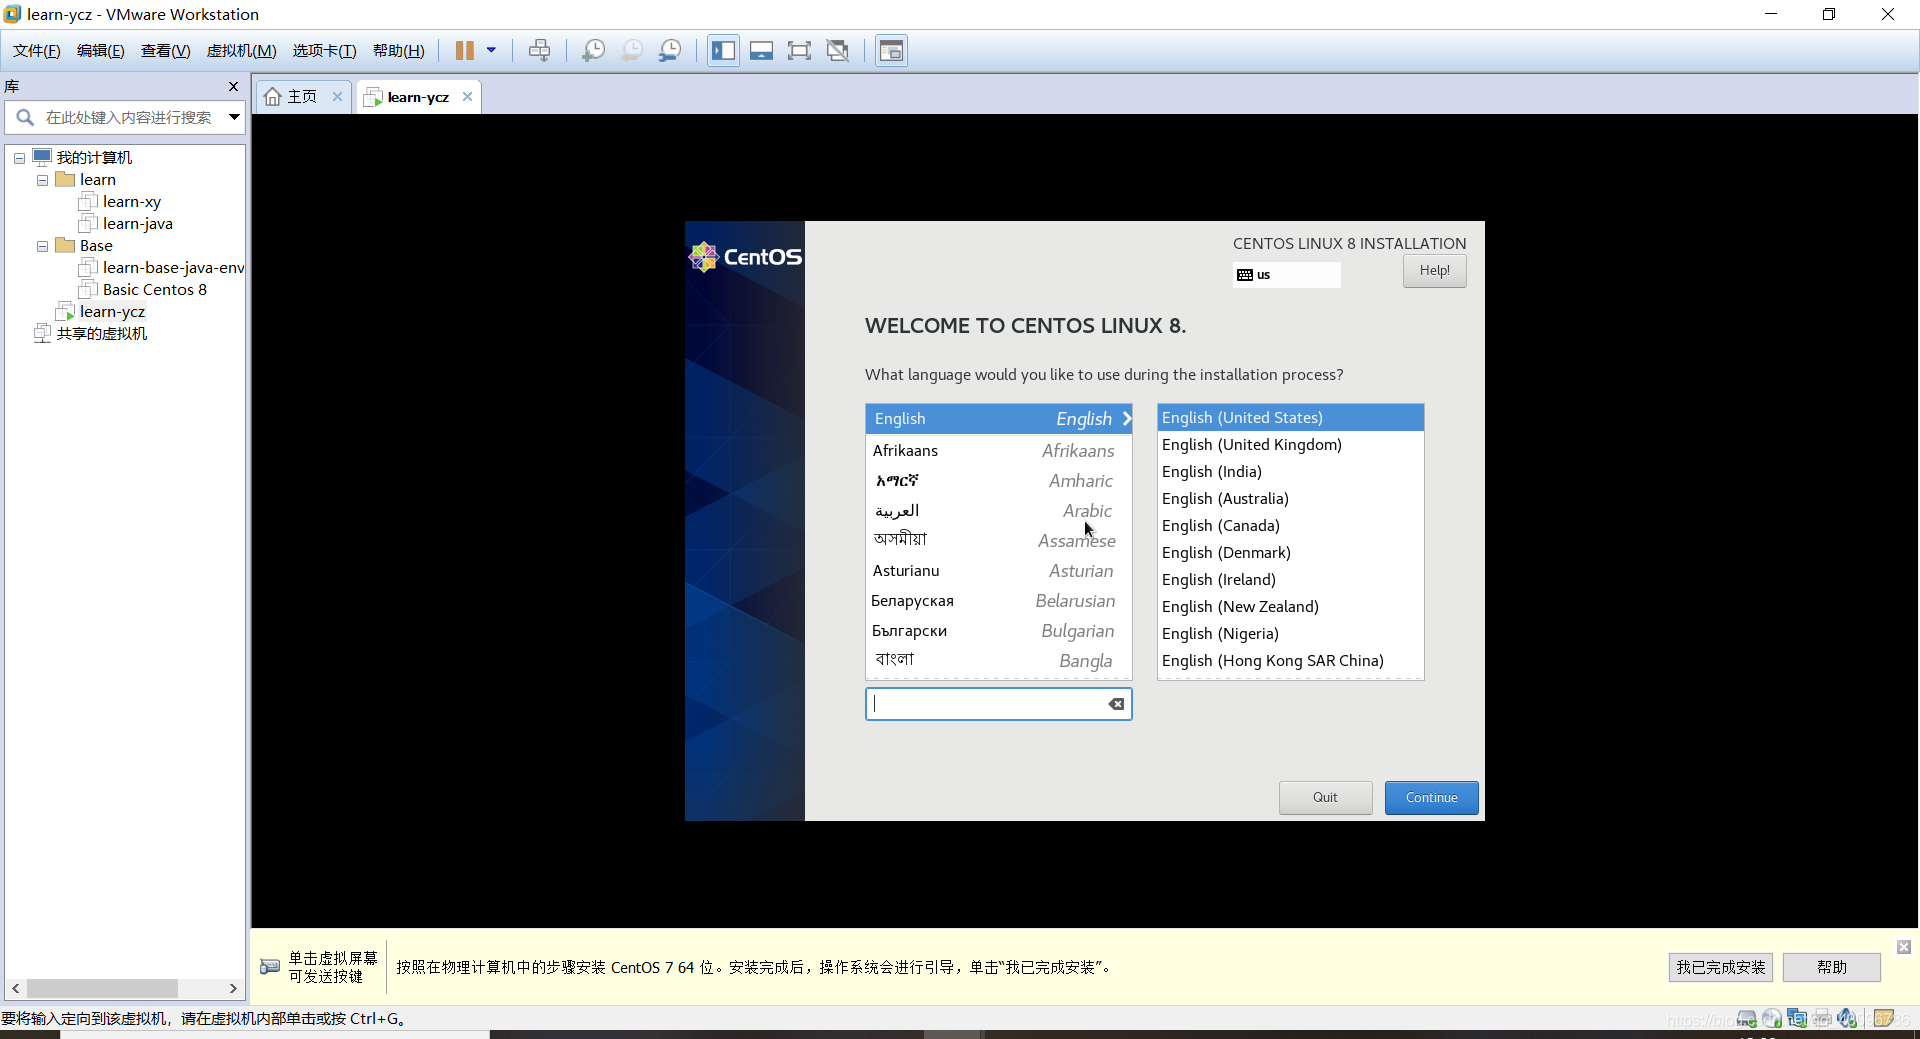The width and height of the screenshot is (1920, 1039).
Task: Select Afrikaans in the language list
Action: 998,451
